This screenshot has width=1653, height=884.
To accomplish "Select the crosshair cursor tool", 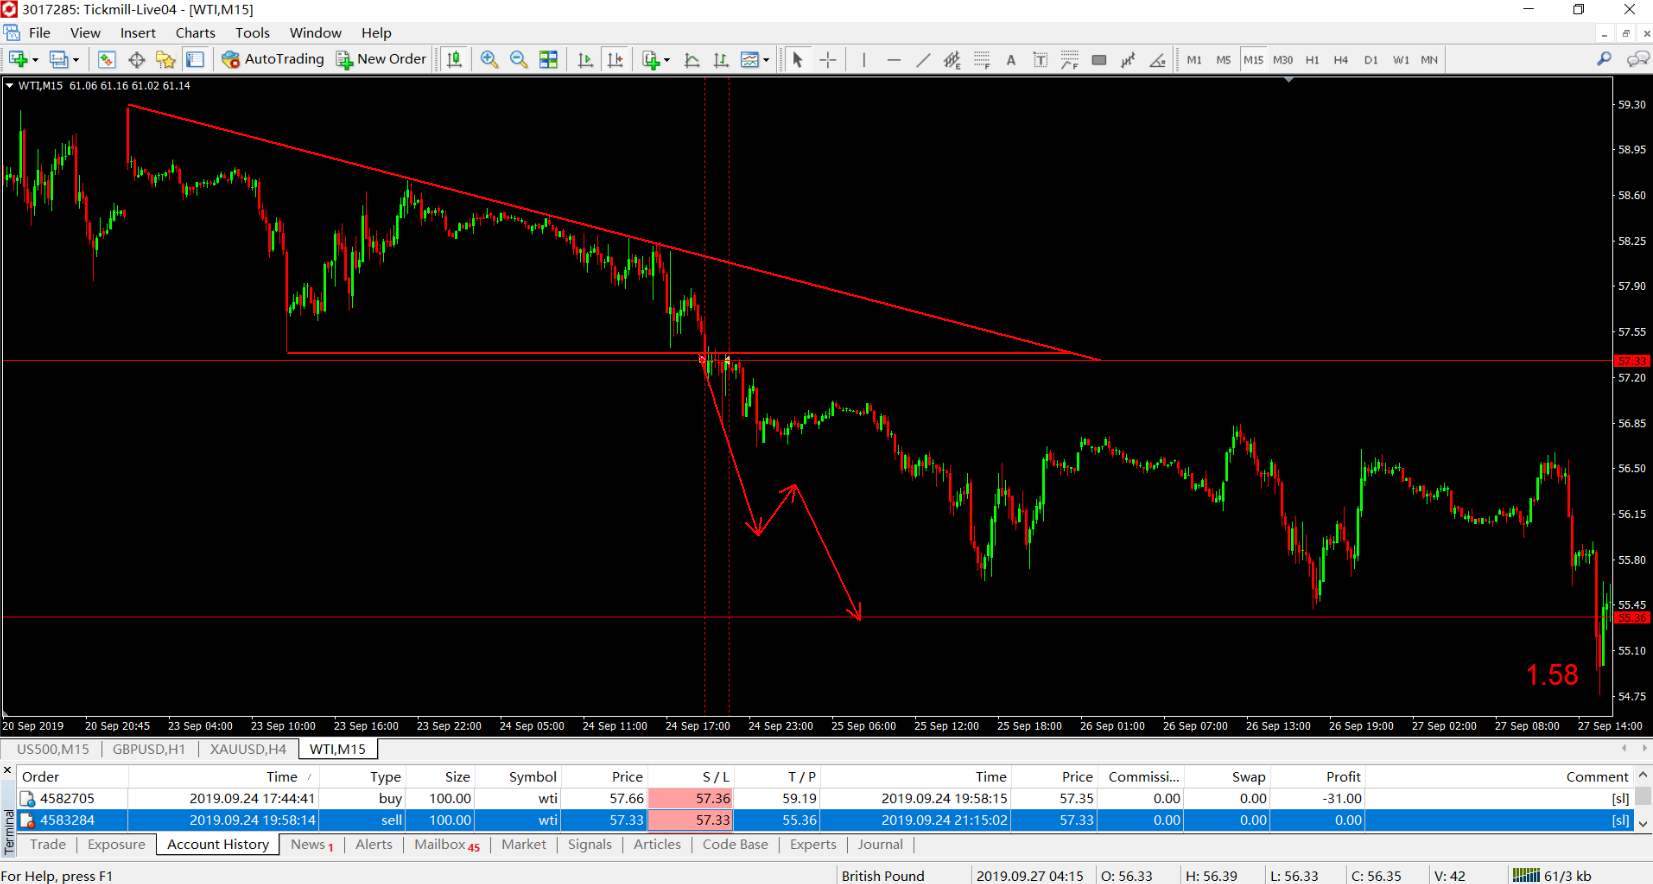I will click(828, 60).
